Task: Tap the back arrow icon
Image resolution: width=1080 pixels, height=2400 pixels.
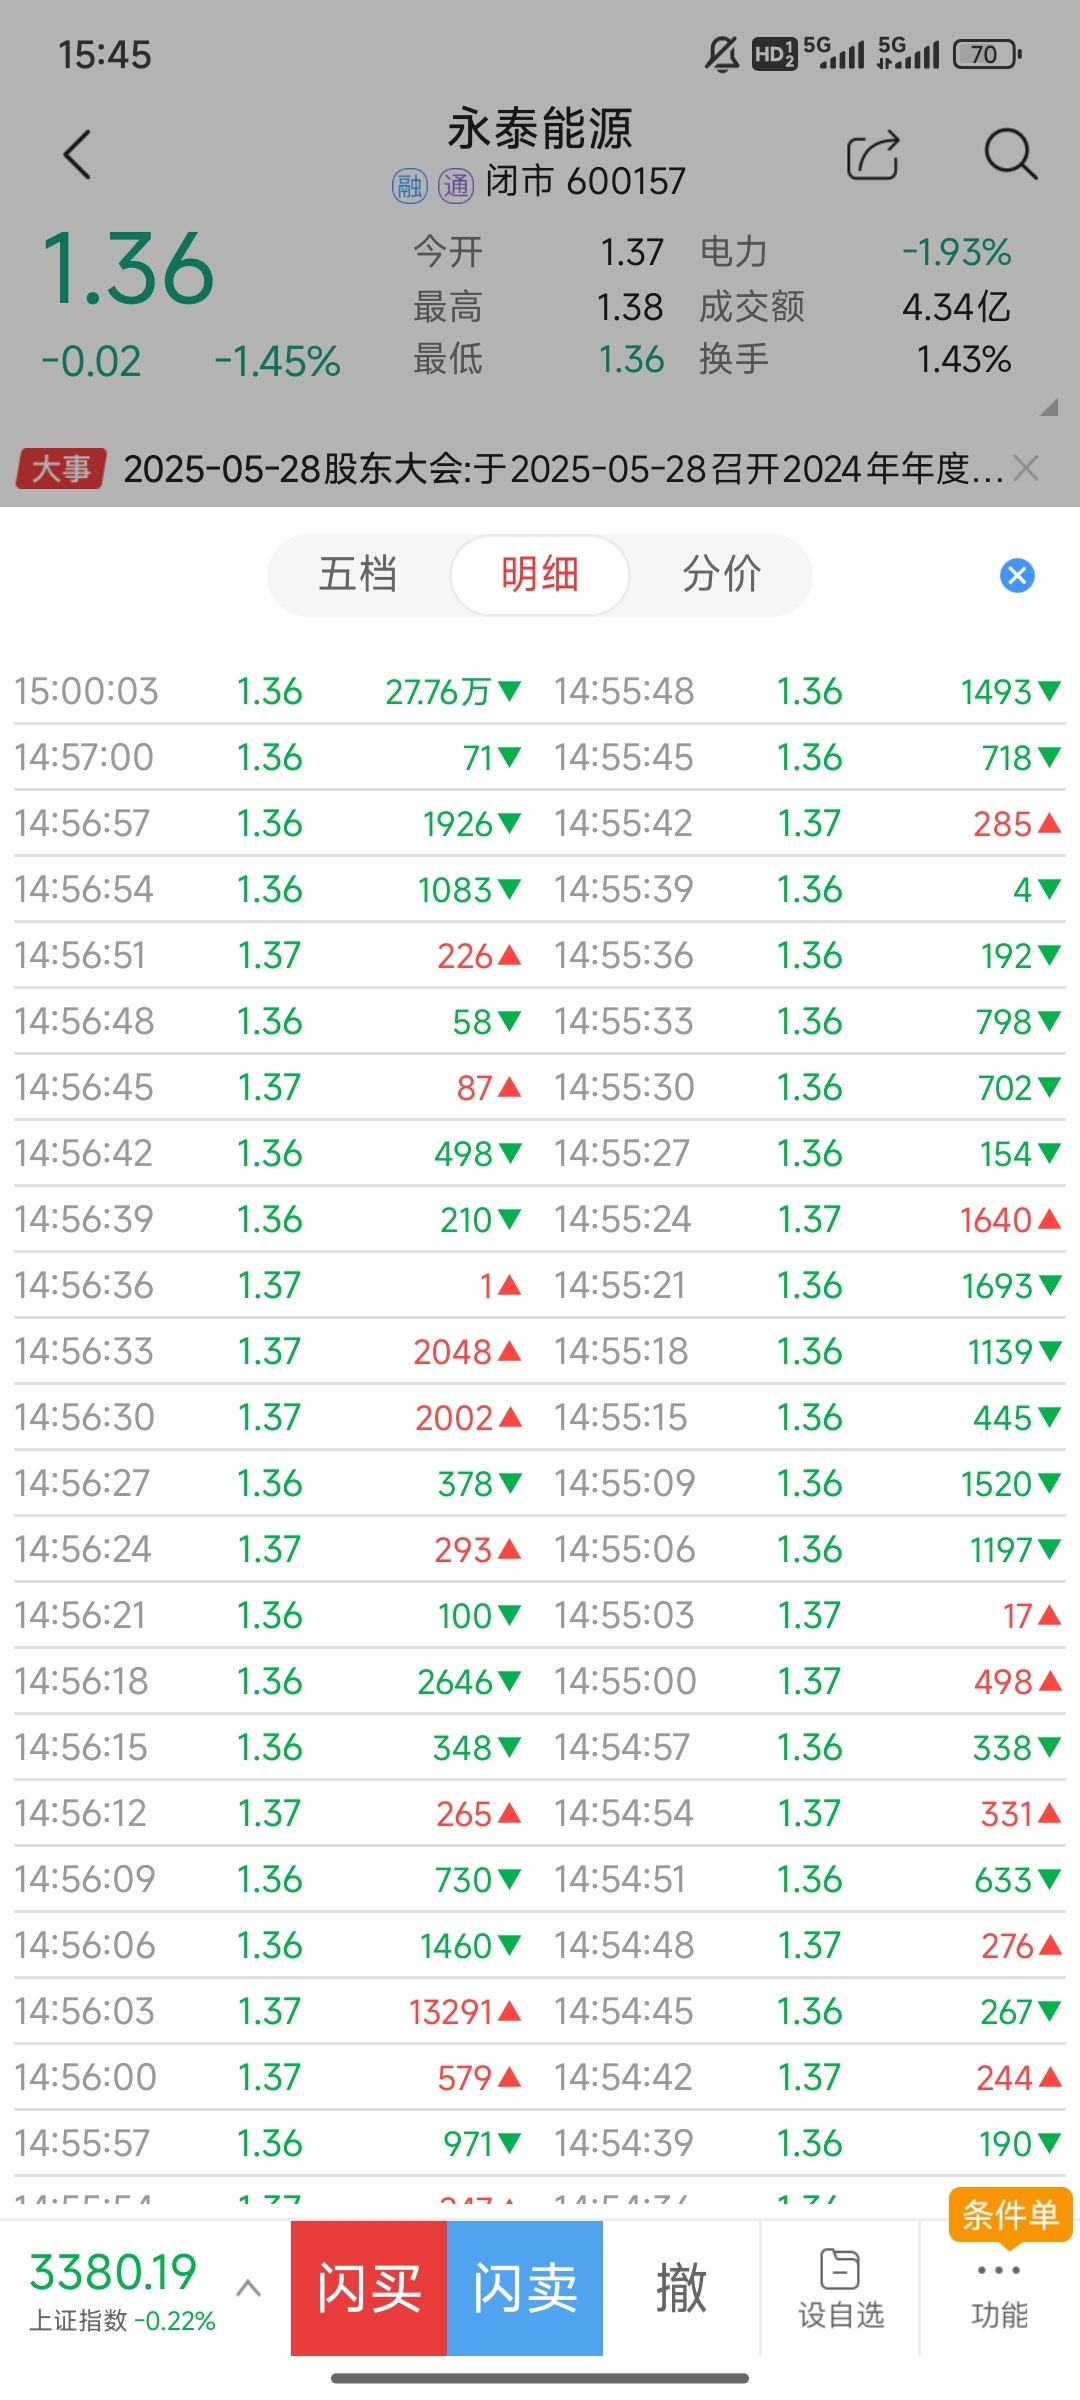Action: (77, 155)
